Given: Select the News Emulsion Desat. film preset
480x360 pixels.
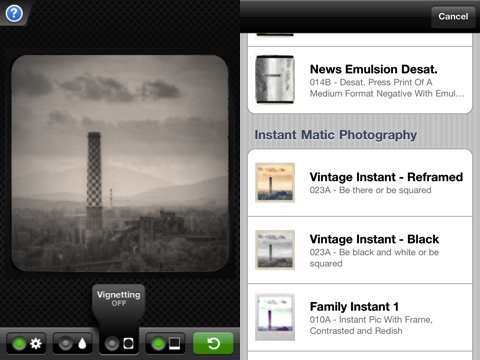Looking at the screenshot, I should tap(360, 80).
